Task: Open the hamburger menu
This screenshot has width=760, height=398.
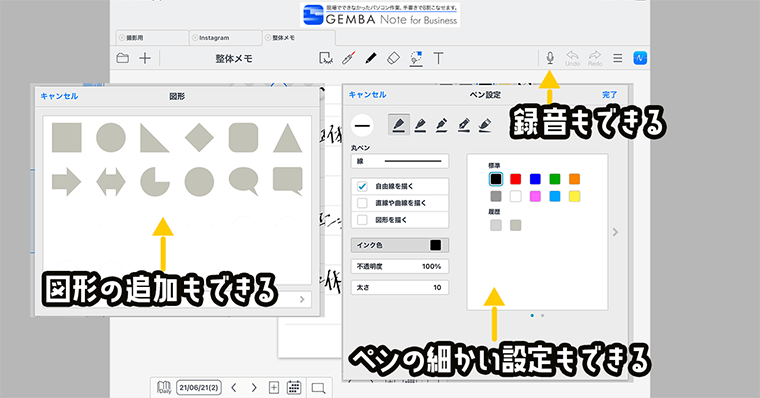Action: point(618,58)
